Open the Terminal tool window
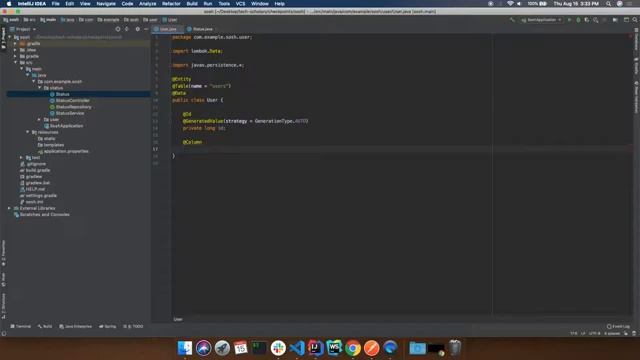Image resolution: width=640 pixels, height=360 pixels. pos(20,327)
